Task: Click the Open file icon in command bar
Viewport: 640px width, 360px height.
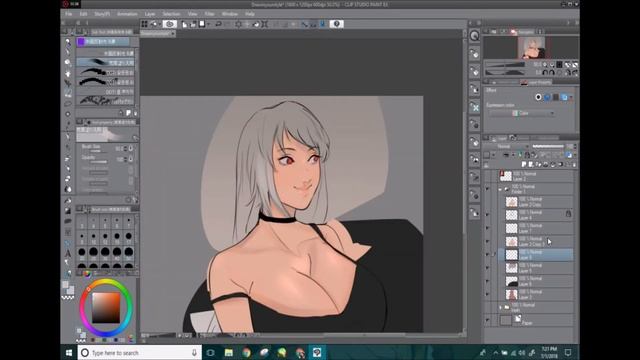Action: 193,24
